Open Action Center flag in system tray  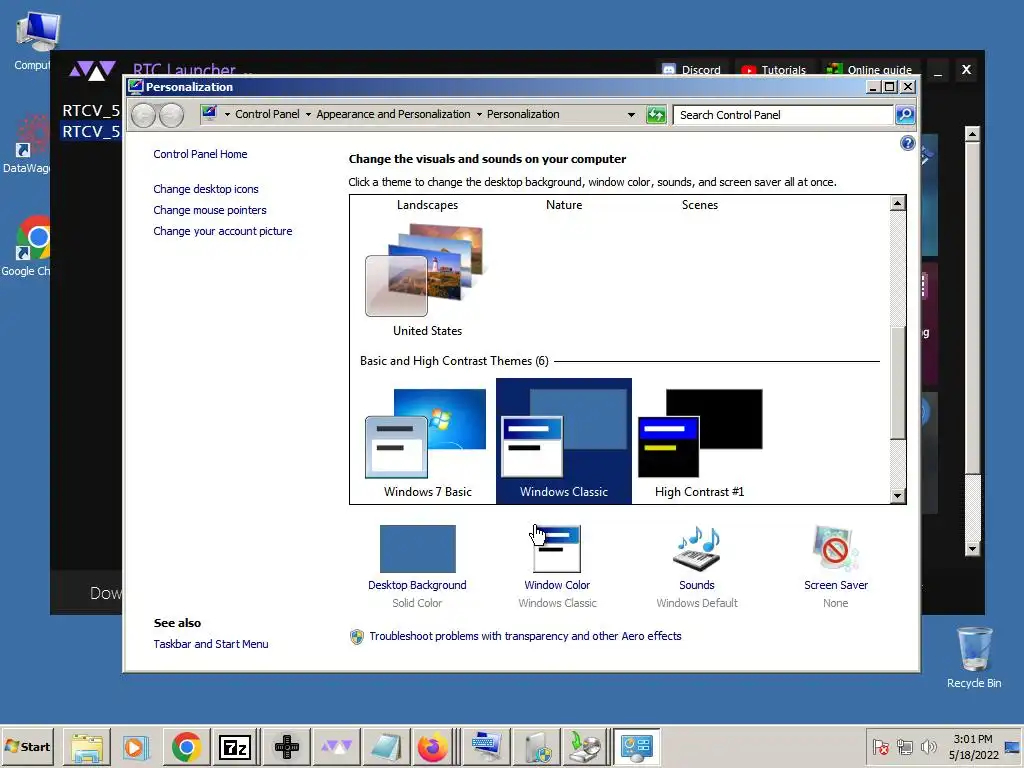(880, 746)
